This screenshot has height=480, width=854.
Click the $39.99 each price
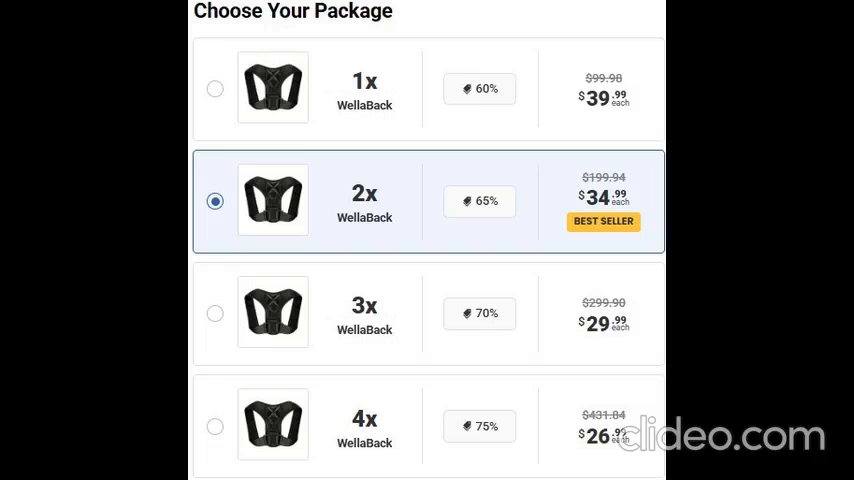603,97
